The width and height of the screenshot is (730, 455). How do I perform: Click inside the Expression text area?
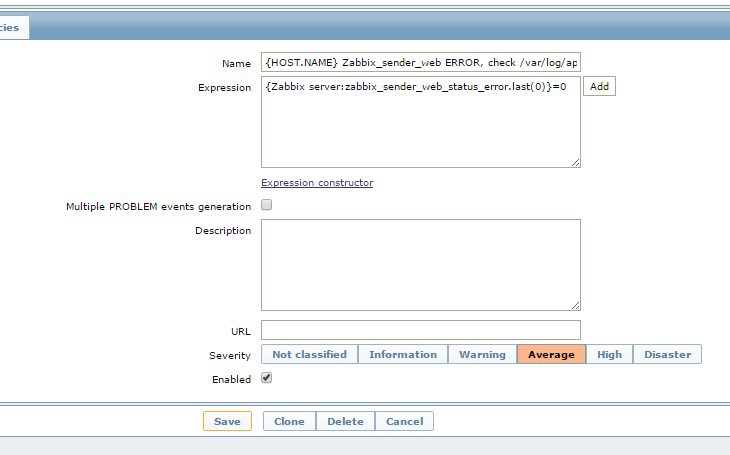tap(420, 122)
